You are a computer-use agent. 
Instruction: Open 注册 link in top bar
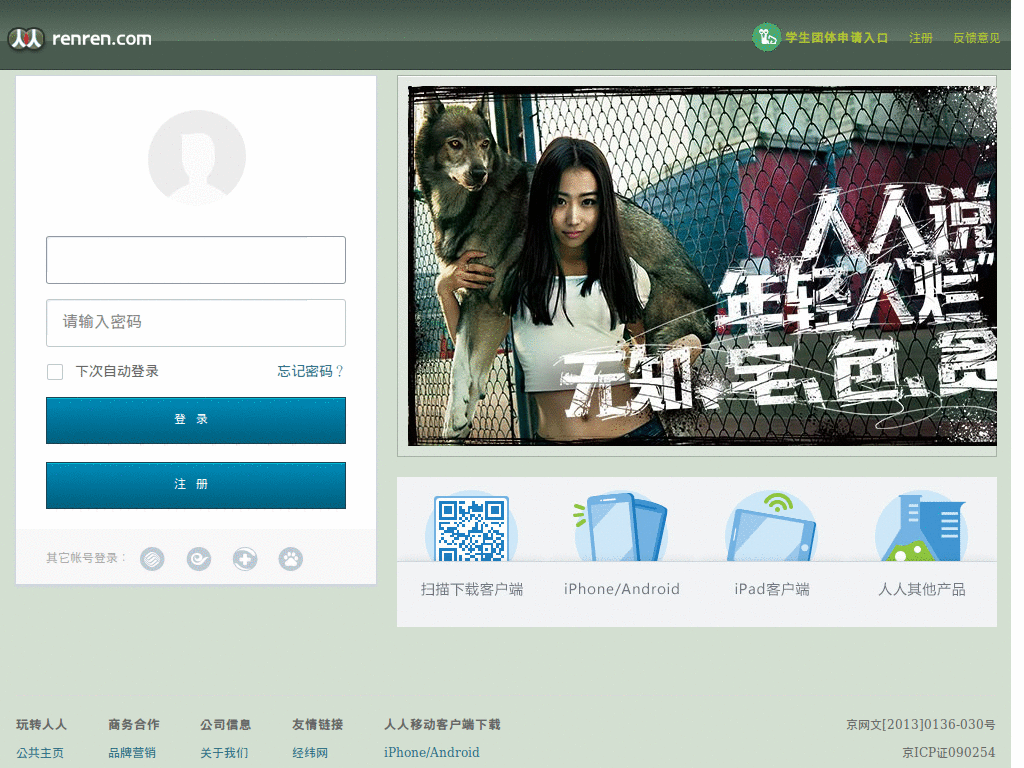pos(921,38)
